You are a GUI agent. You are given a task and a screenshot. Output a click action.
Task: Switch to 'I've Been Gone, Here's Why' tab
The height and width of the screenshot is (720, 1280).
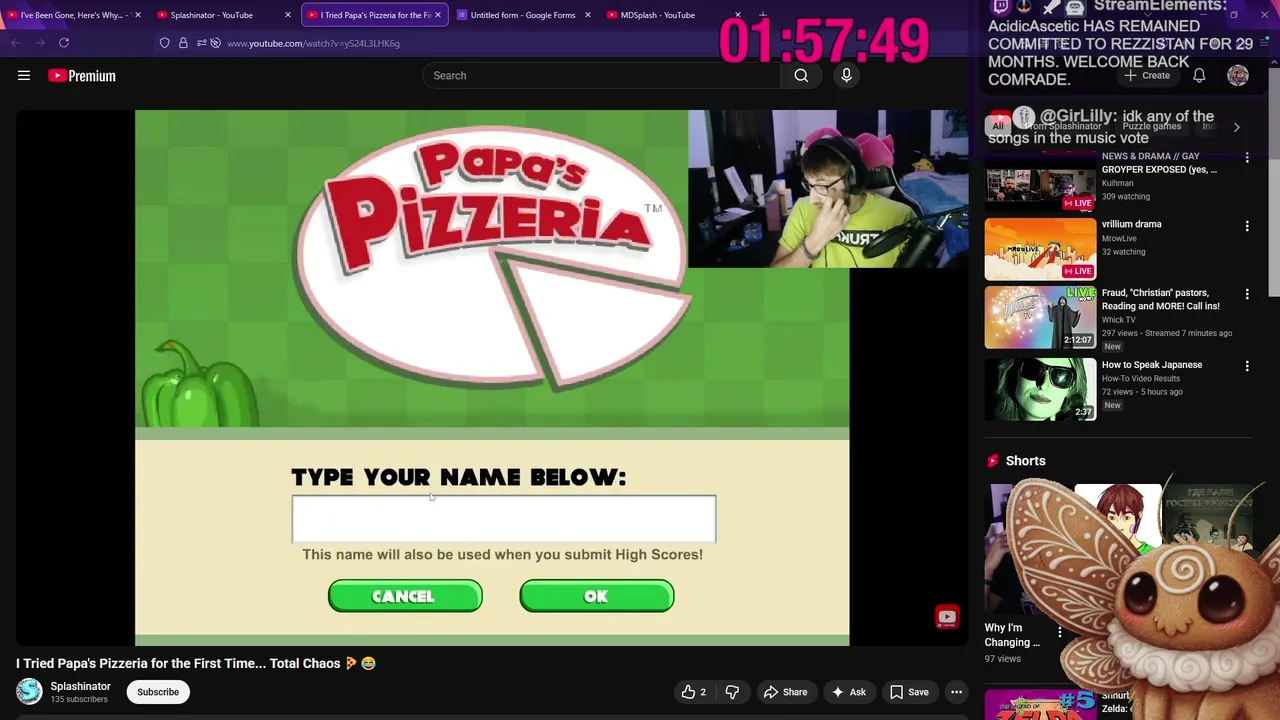[x=72, y=15]
